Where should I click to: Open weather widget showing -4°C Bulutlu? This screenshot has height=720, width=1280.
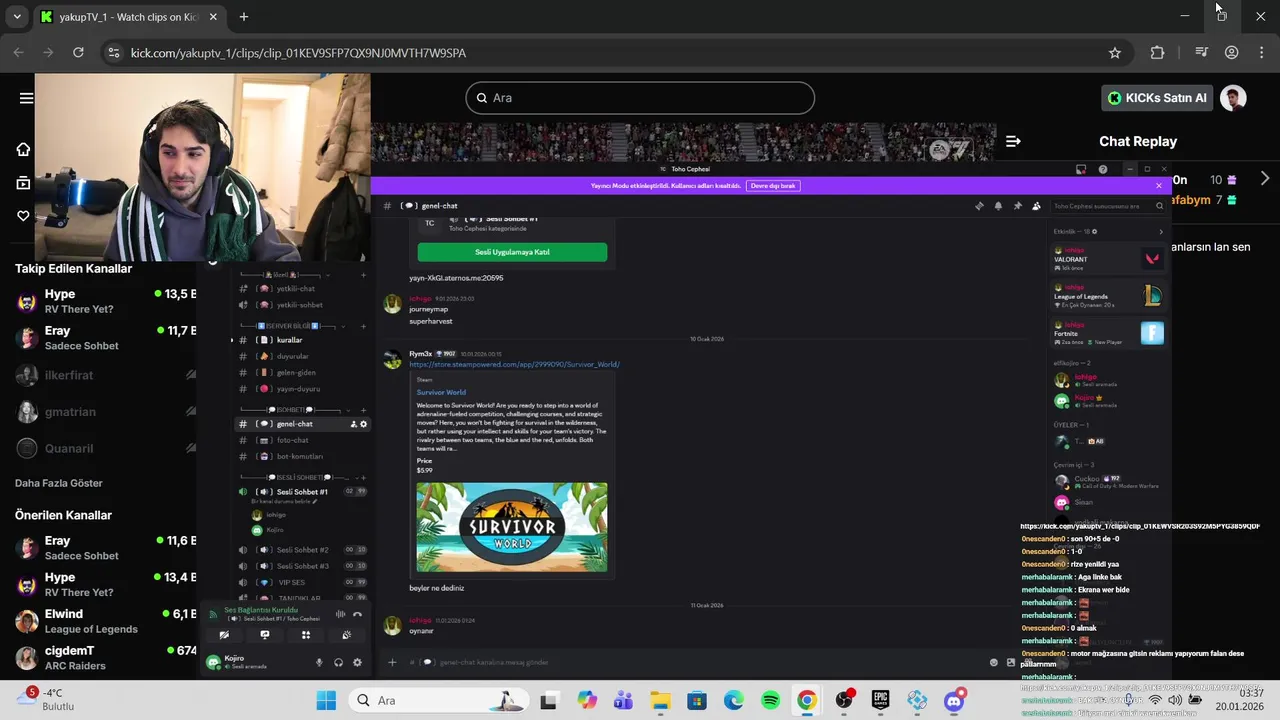pyautogui.click(x=45, y=699)
